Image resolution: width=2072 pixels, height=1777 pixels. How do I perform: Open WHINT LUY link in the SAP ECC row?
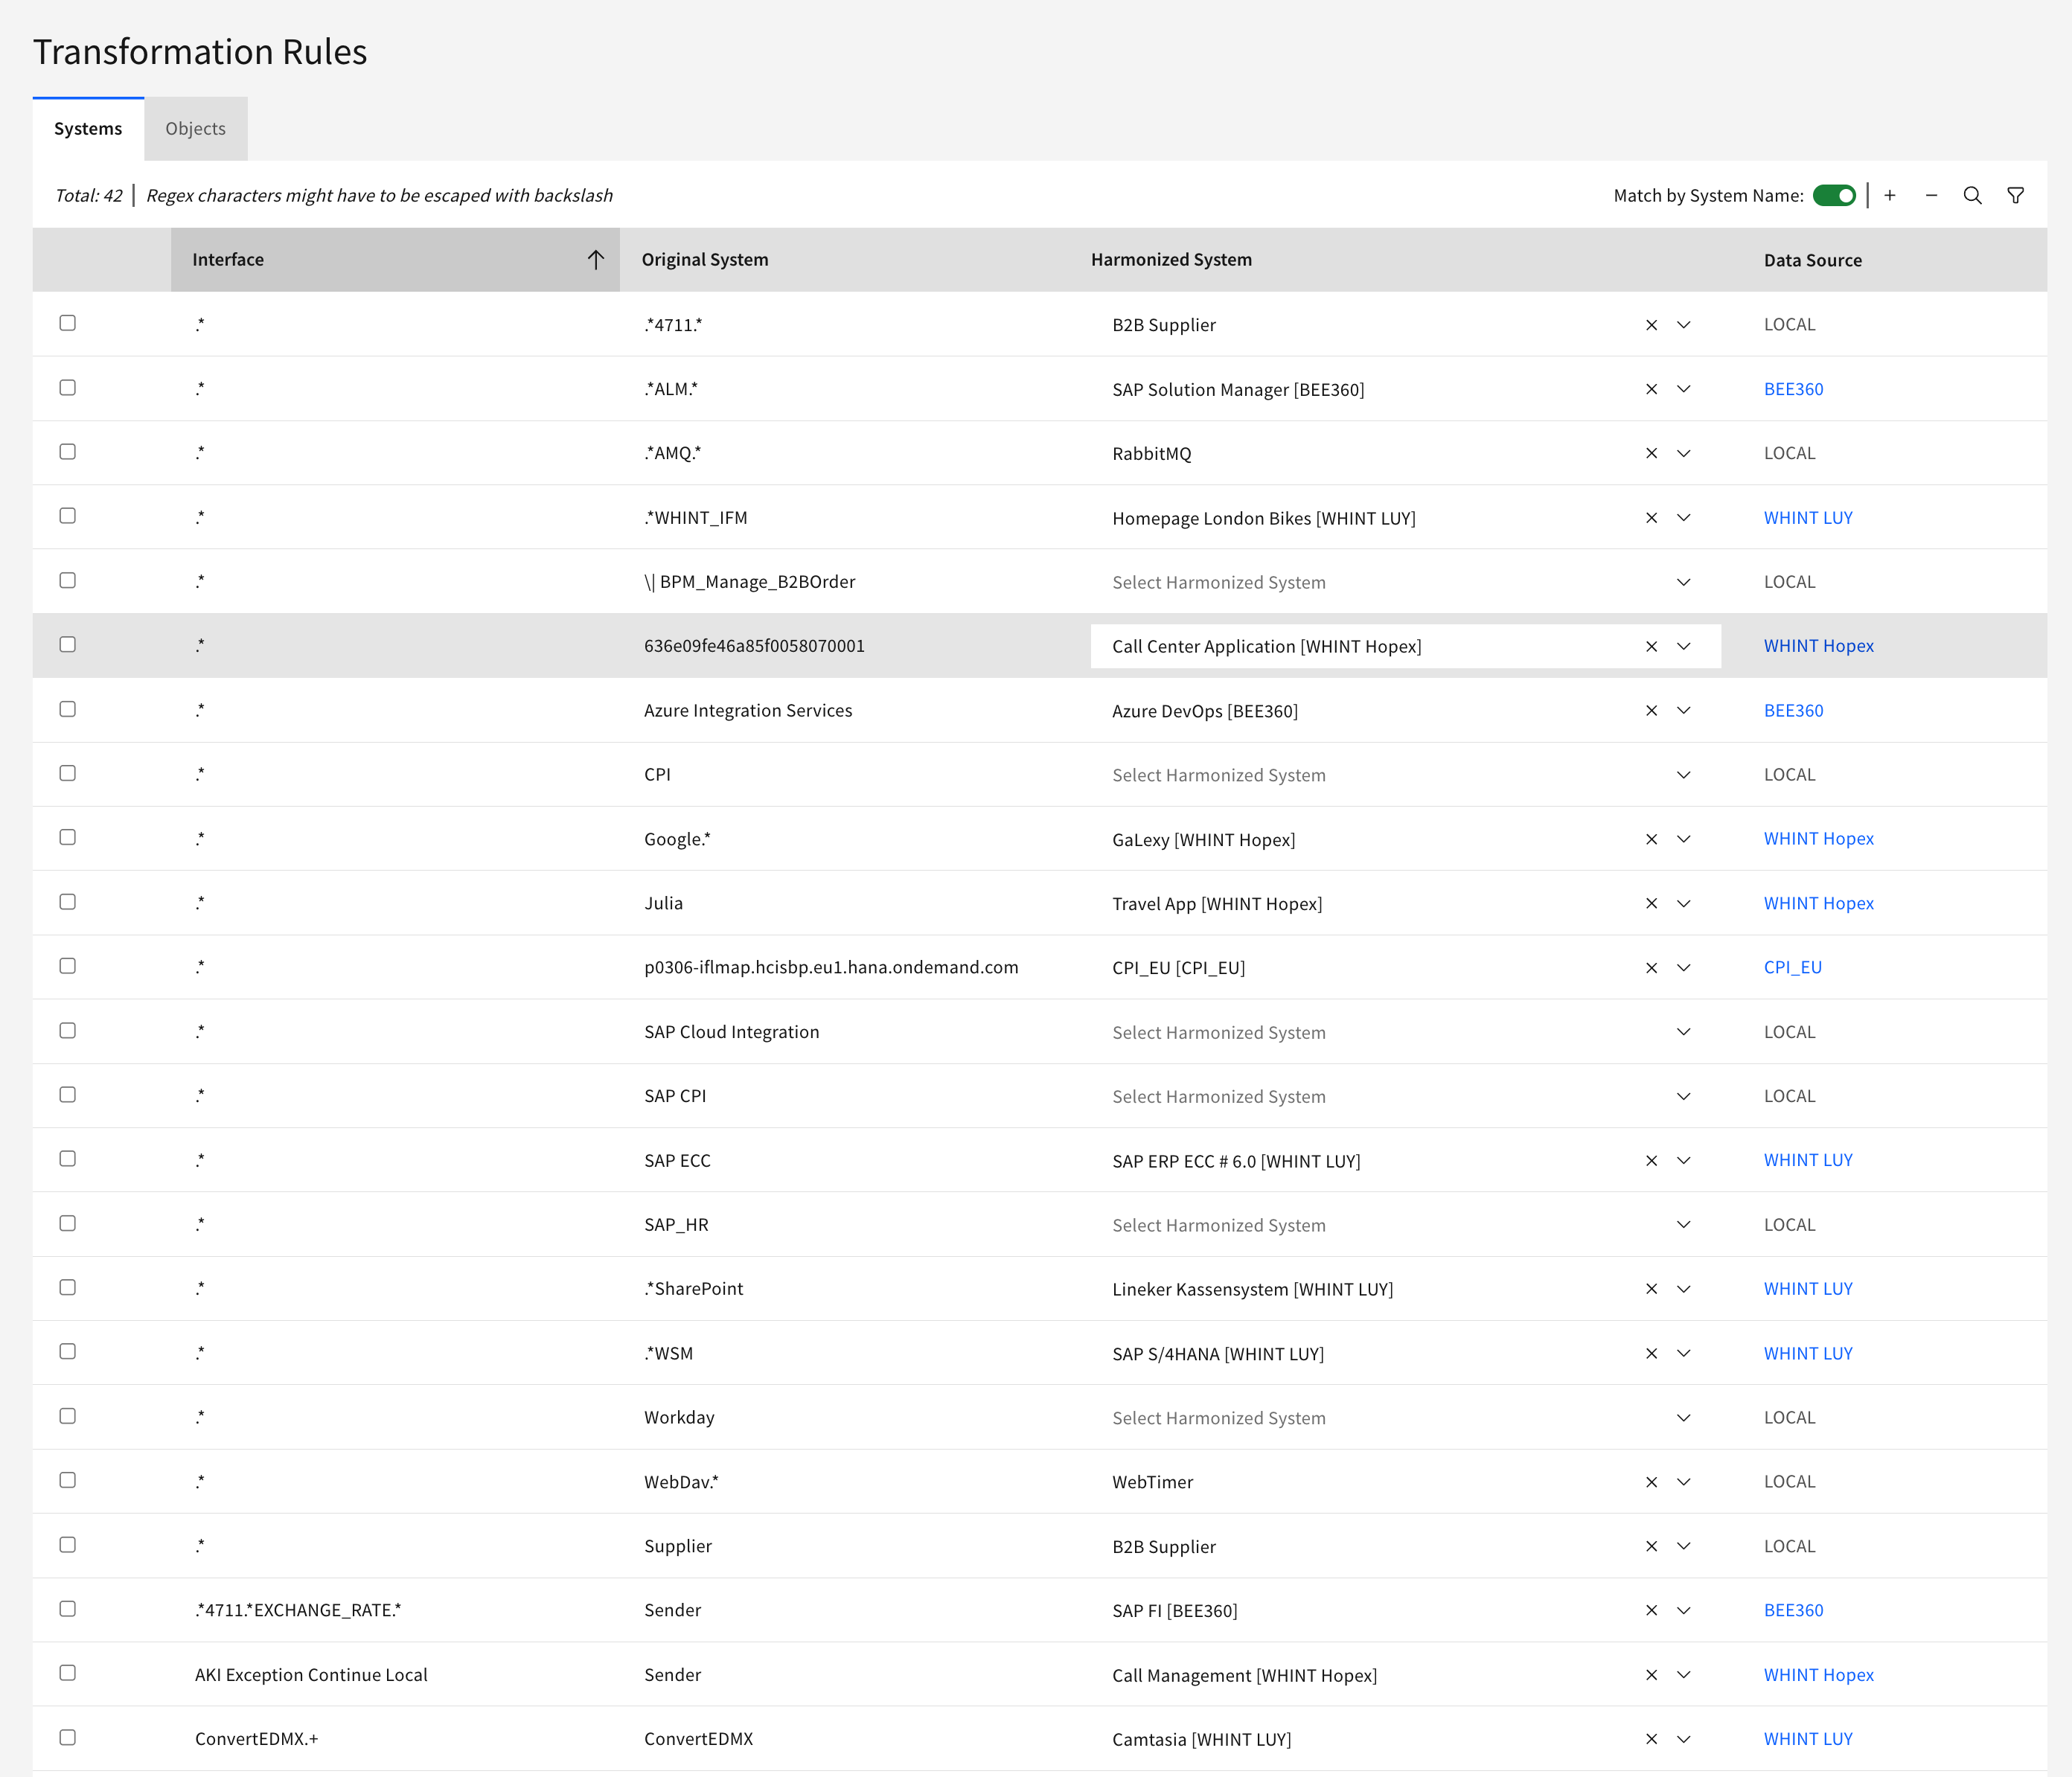point(1808,1161)
